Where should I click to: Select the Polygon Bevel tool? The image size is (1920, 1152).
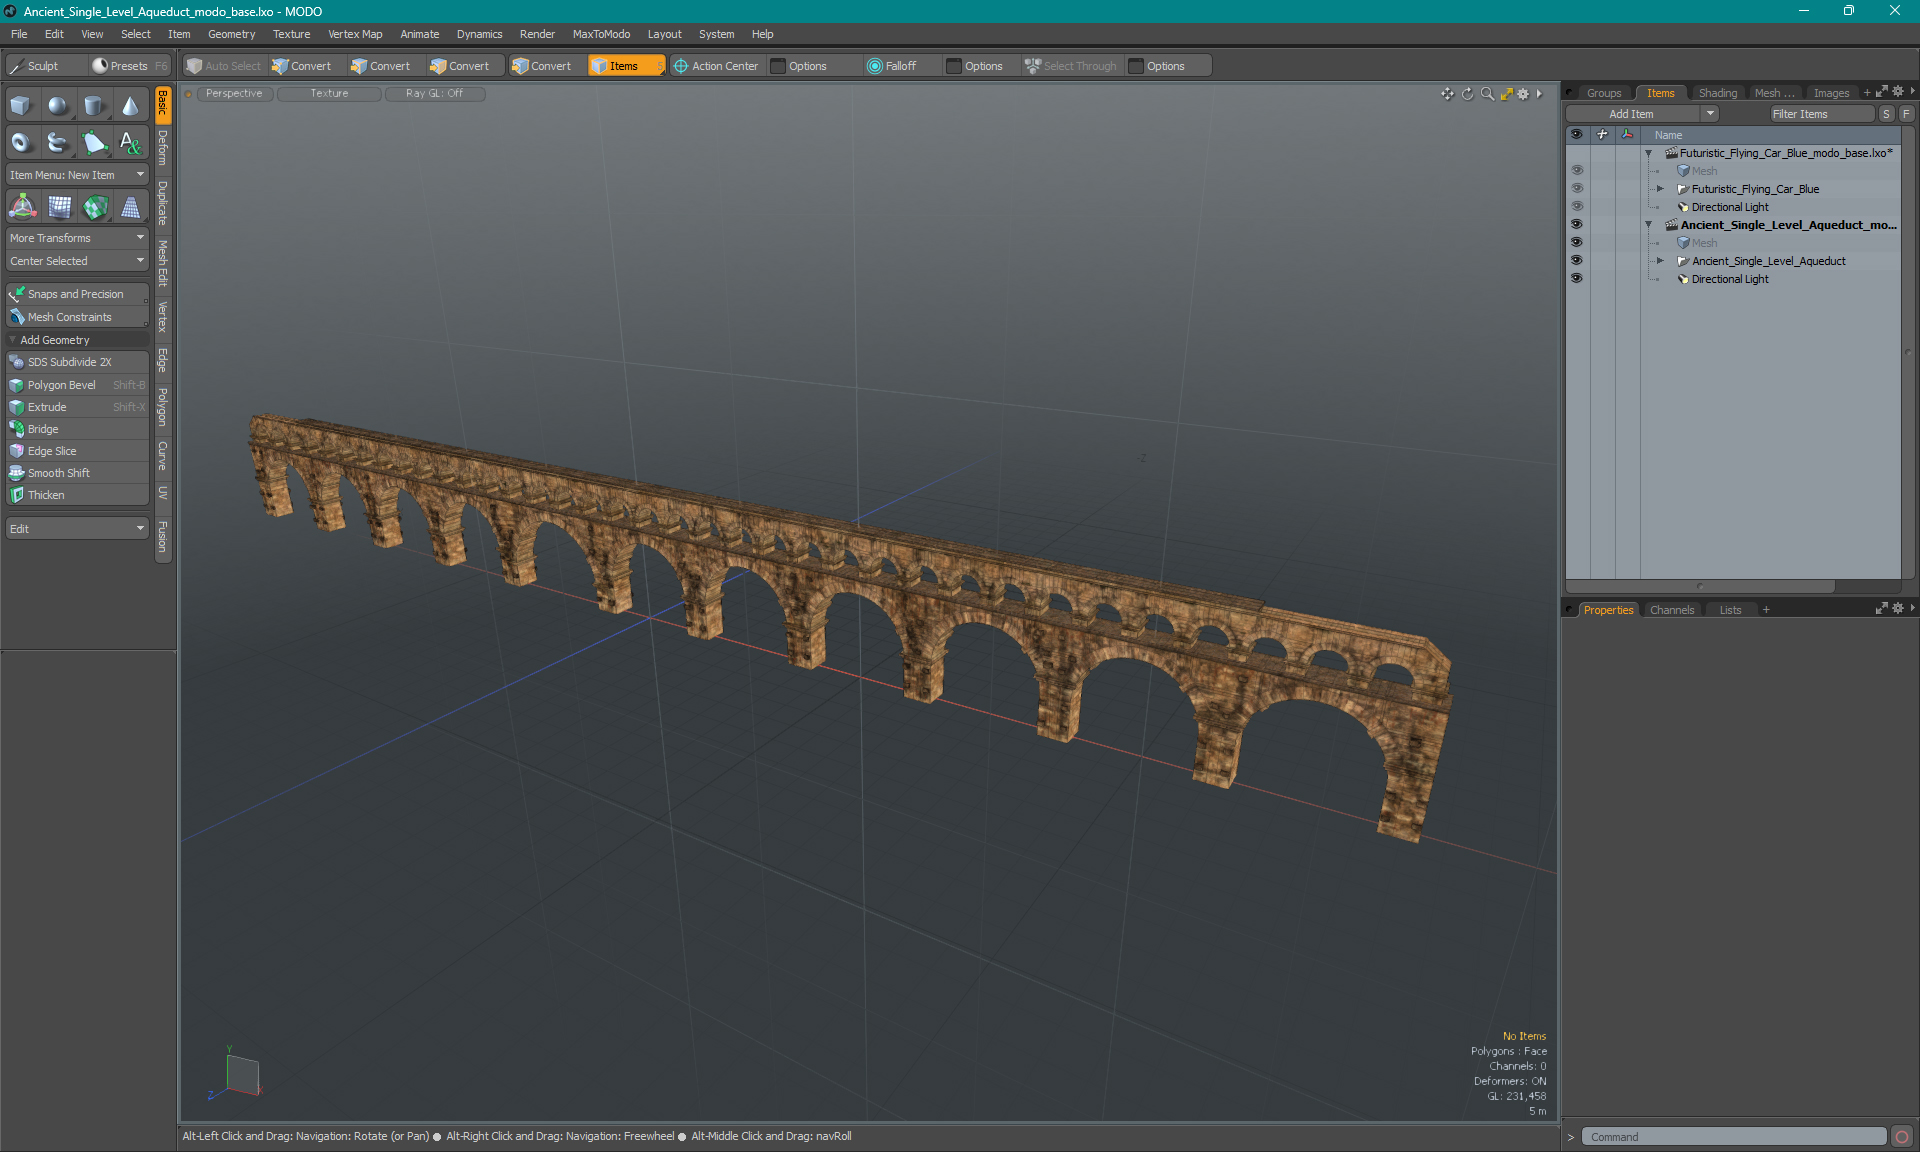pos(62,384)
